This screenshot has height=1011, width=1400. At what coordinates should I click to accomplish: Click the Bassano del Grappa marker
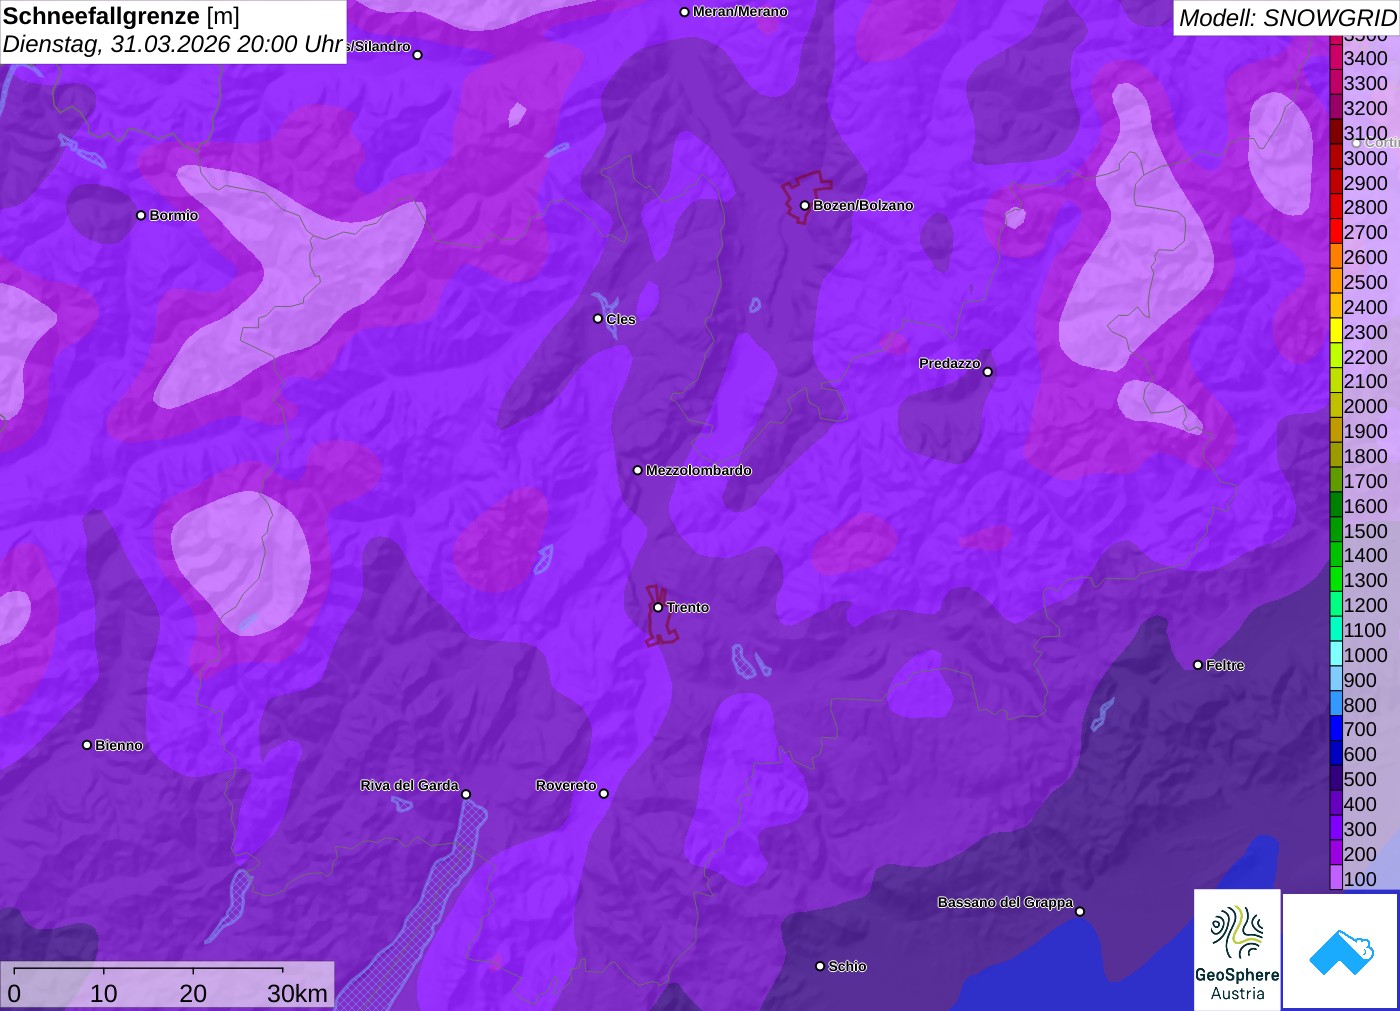1080,911
